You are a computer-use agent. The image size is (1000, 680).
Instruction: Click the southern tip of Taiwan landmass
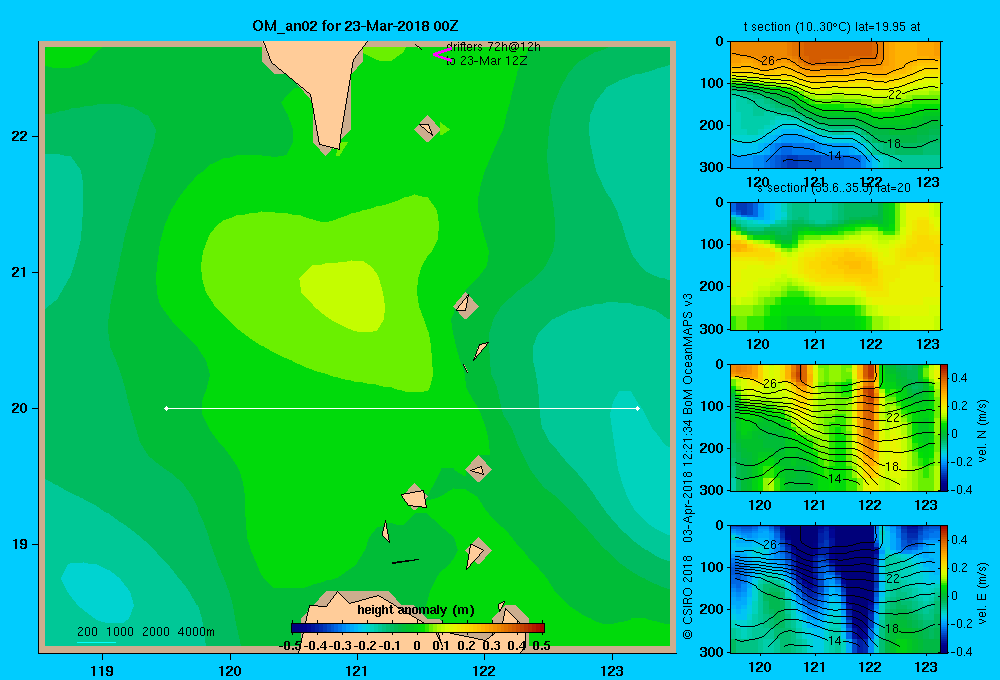(329, 144)
